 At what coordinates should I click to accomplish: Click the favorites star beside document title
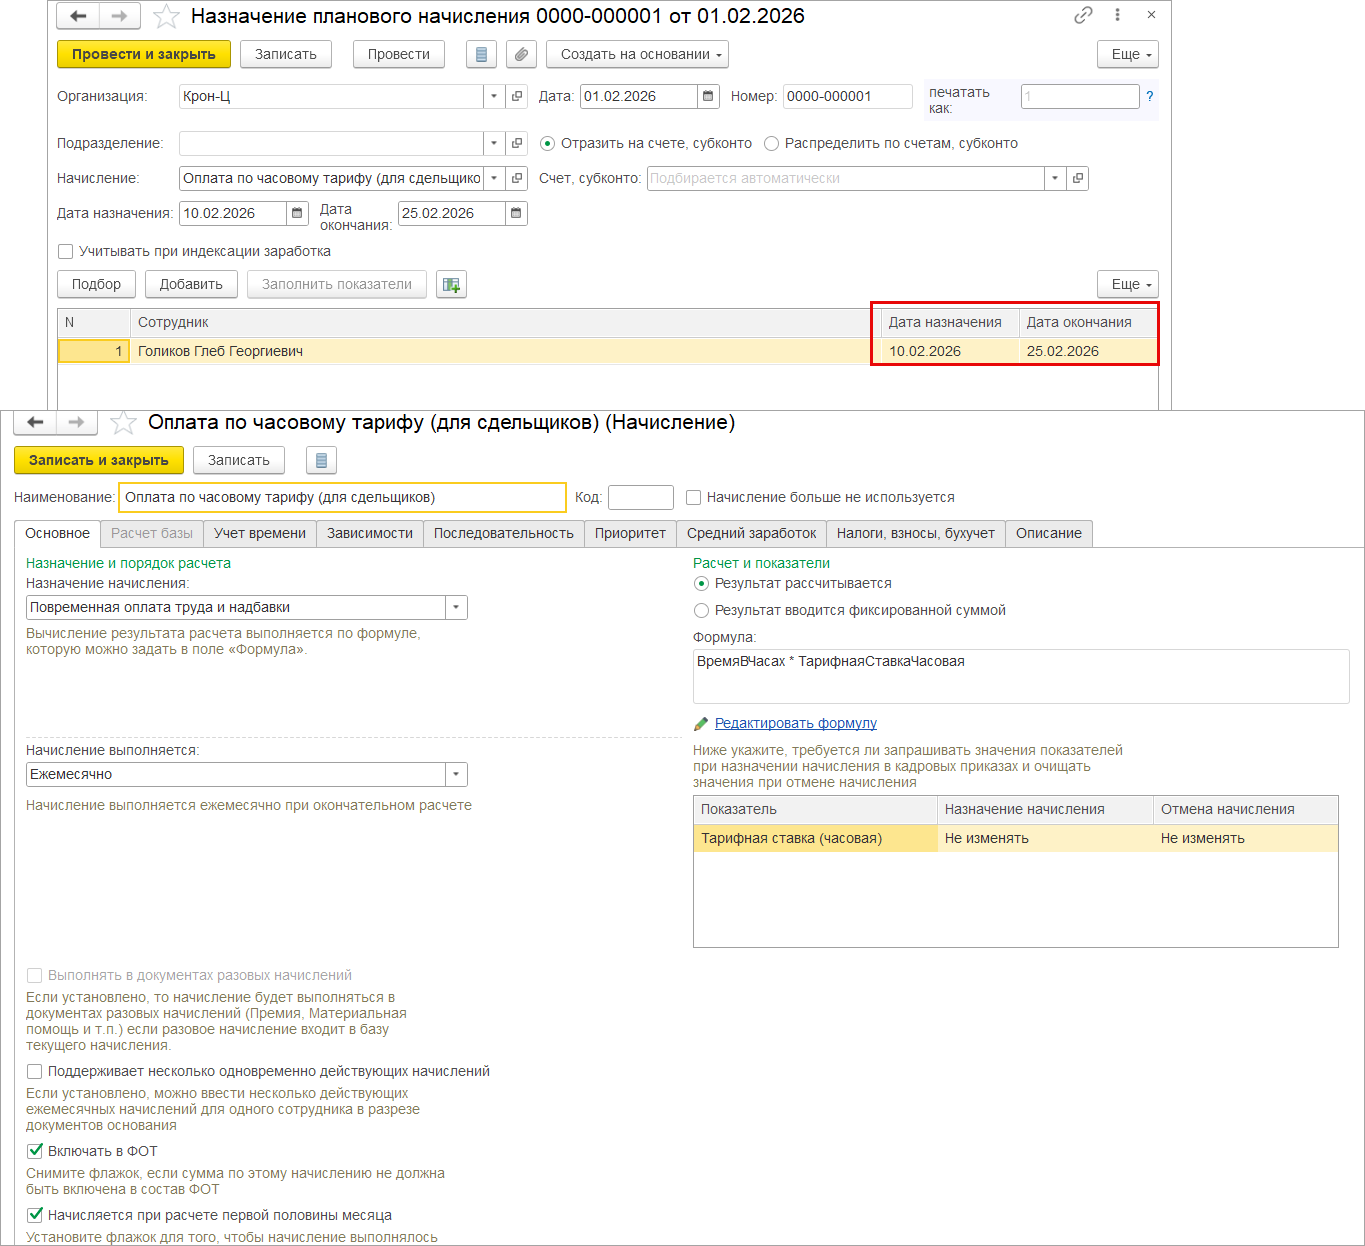click(166, 17)
